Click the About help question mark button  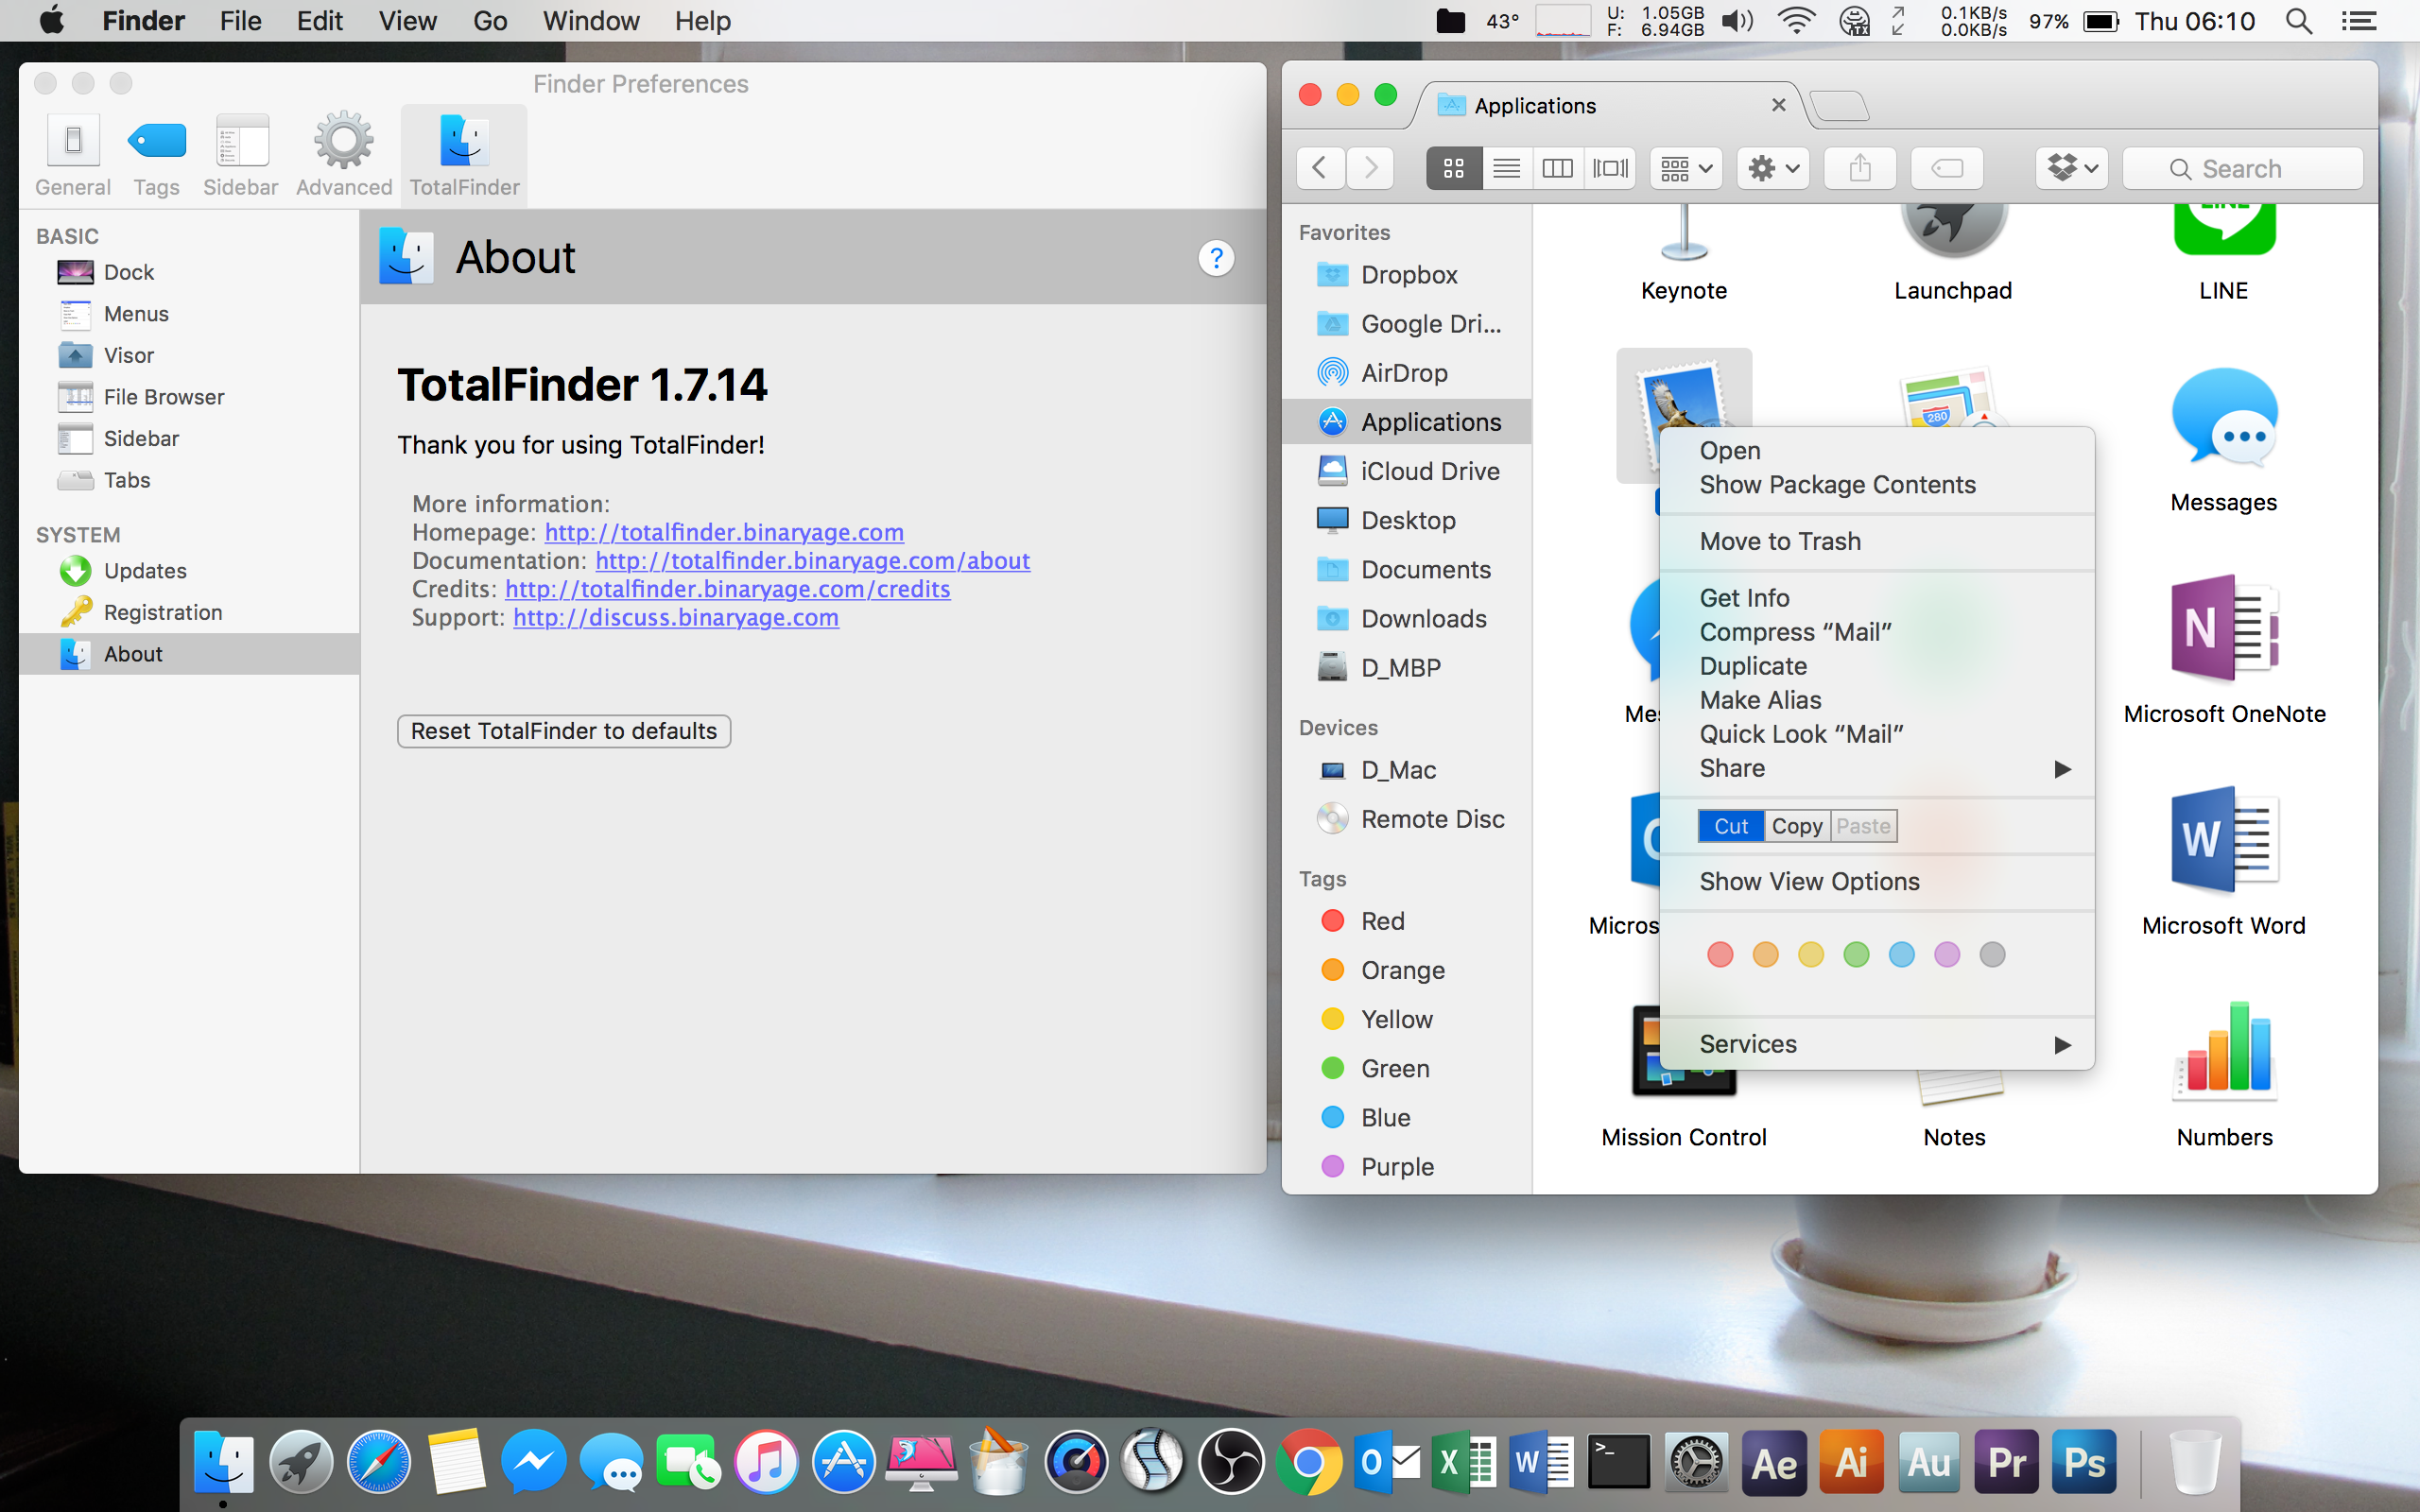tap(1216, 258)
